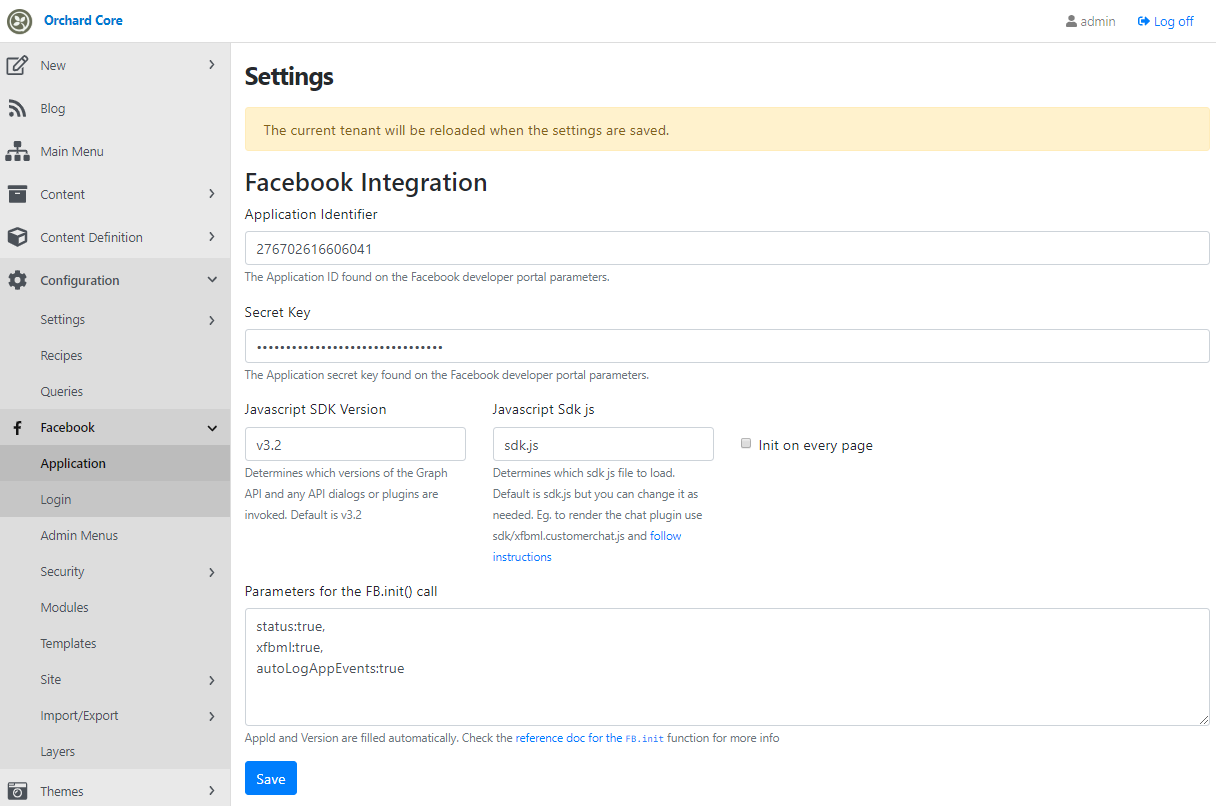
Task: Click the Log off link
Action: coord(1166,21)
